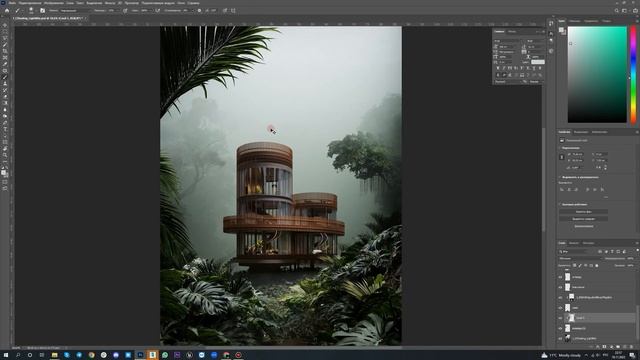Viewport: 640px width, 360px height.
Task: Select the Rectangular Marquee tool
Action: click(x=5, y=32)
